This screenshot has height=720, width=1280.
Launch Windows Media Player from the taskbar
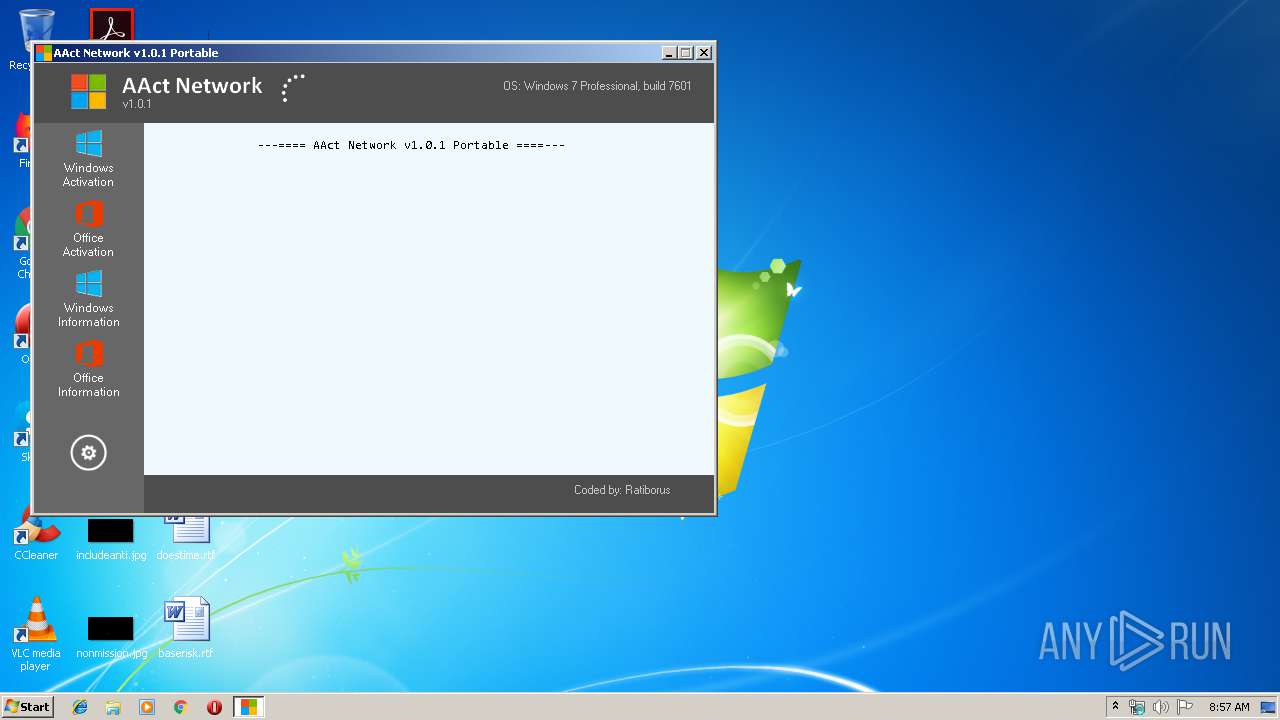click(x=147, y=707)
